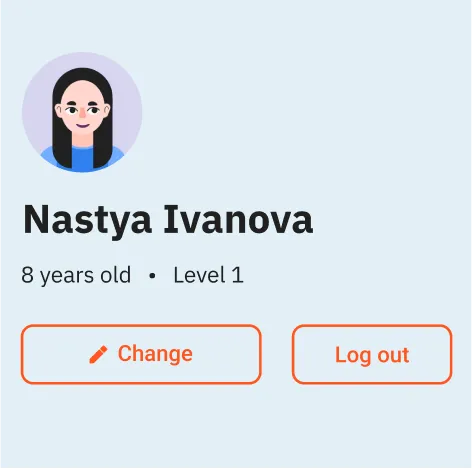
Task: Click the orange 'Change' word label
Action: pos(155,354)
